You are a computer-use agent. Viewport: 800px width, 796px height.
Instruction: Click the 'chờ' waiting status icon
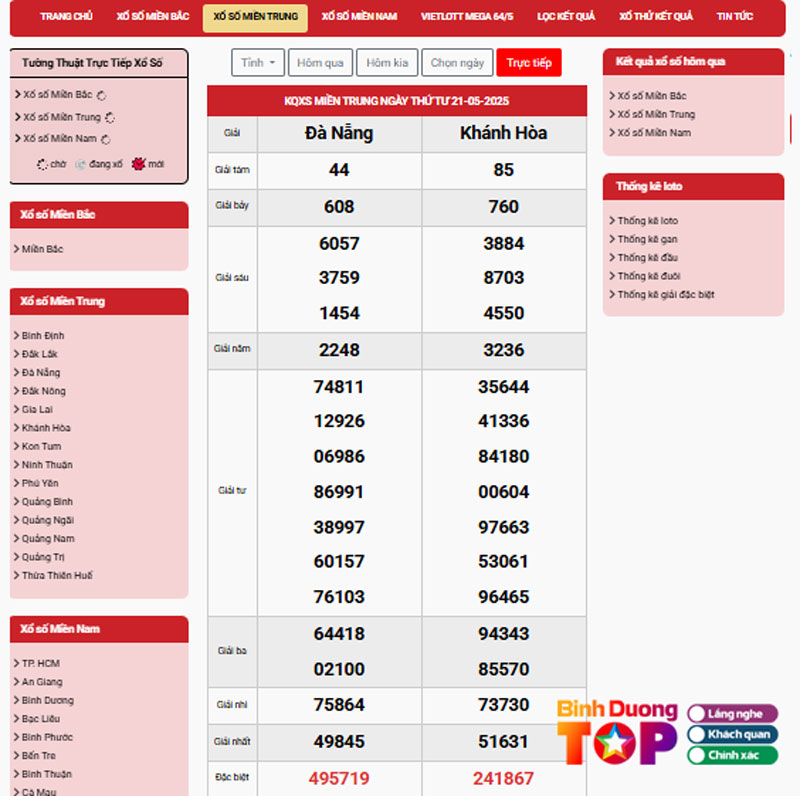[42, 164]
